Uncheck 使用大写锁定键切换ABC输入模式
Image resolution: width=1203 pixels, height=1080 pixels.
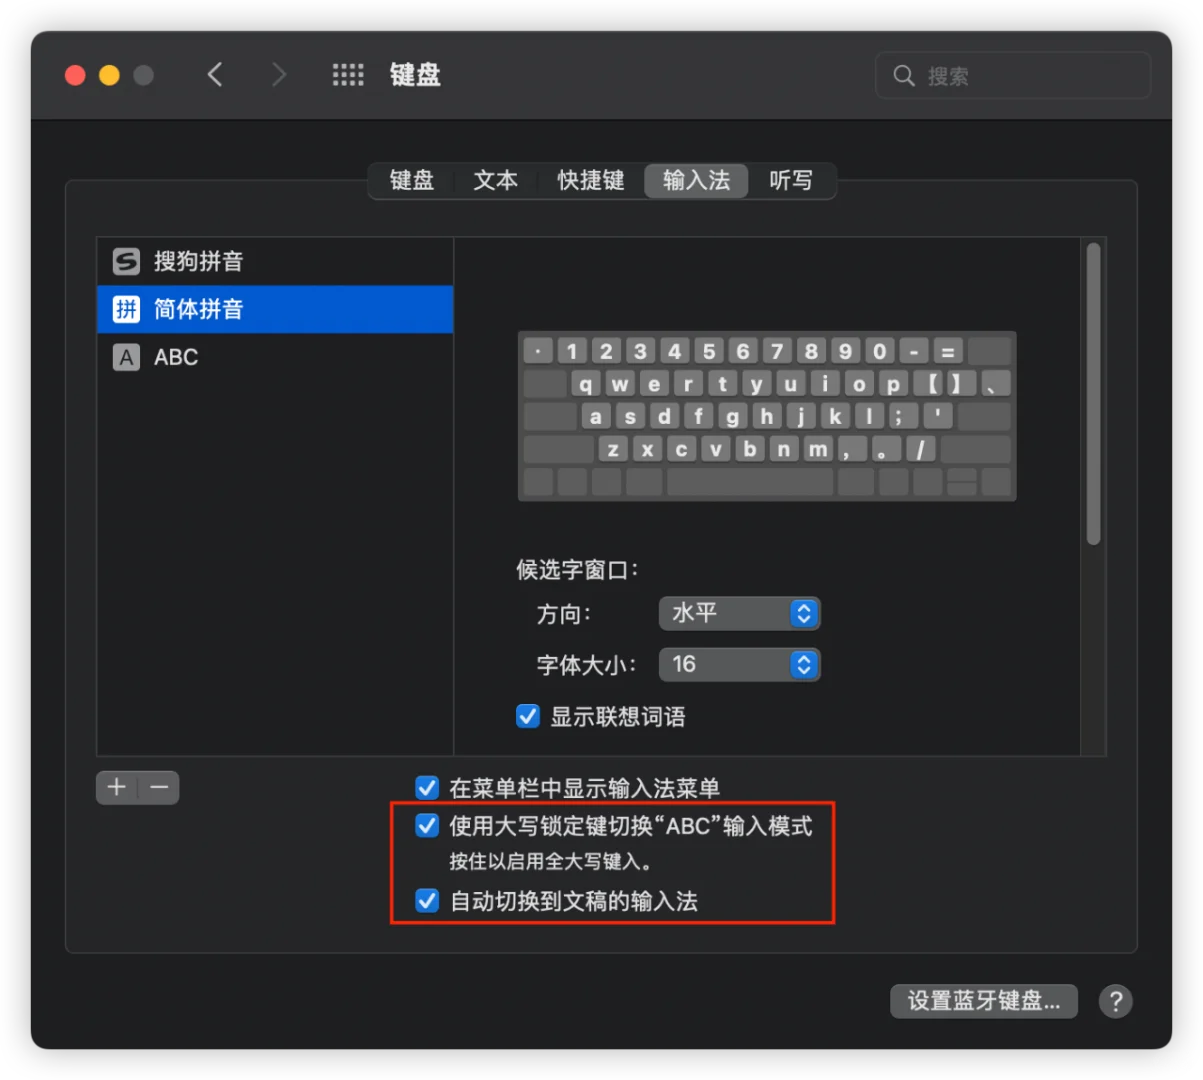coord(427,827)
